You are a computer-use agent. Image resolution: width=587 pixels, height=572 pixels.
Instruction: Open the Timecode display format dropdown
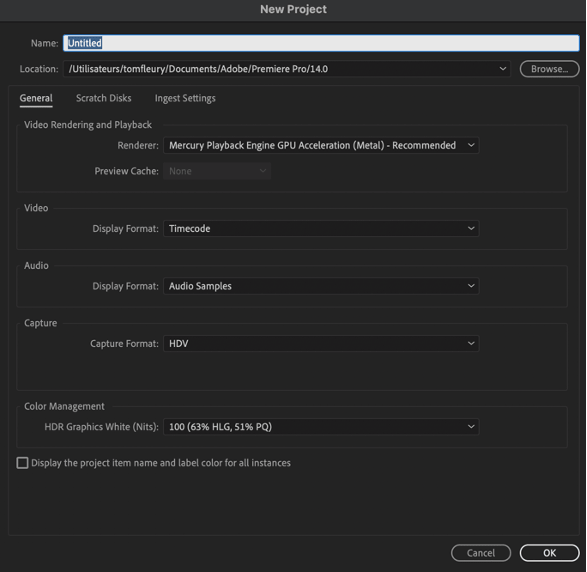click(x=321, y=228)
